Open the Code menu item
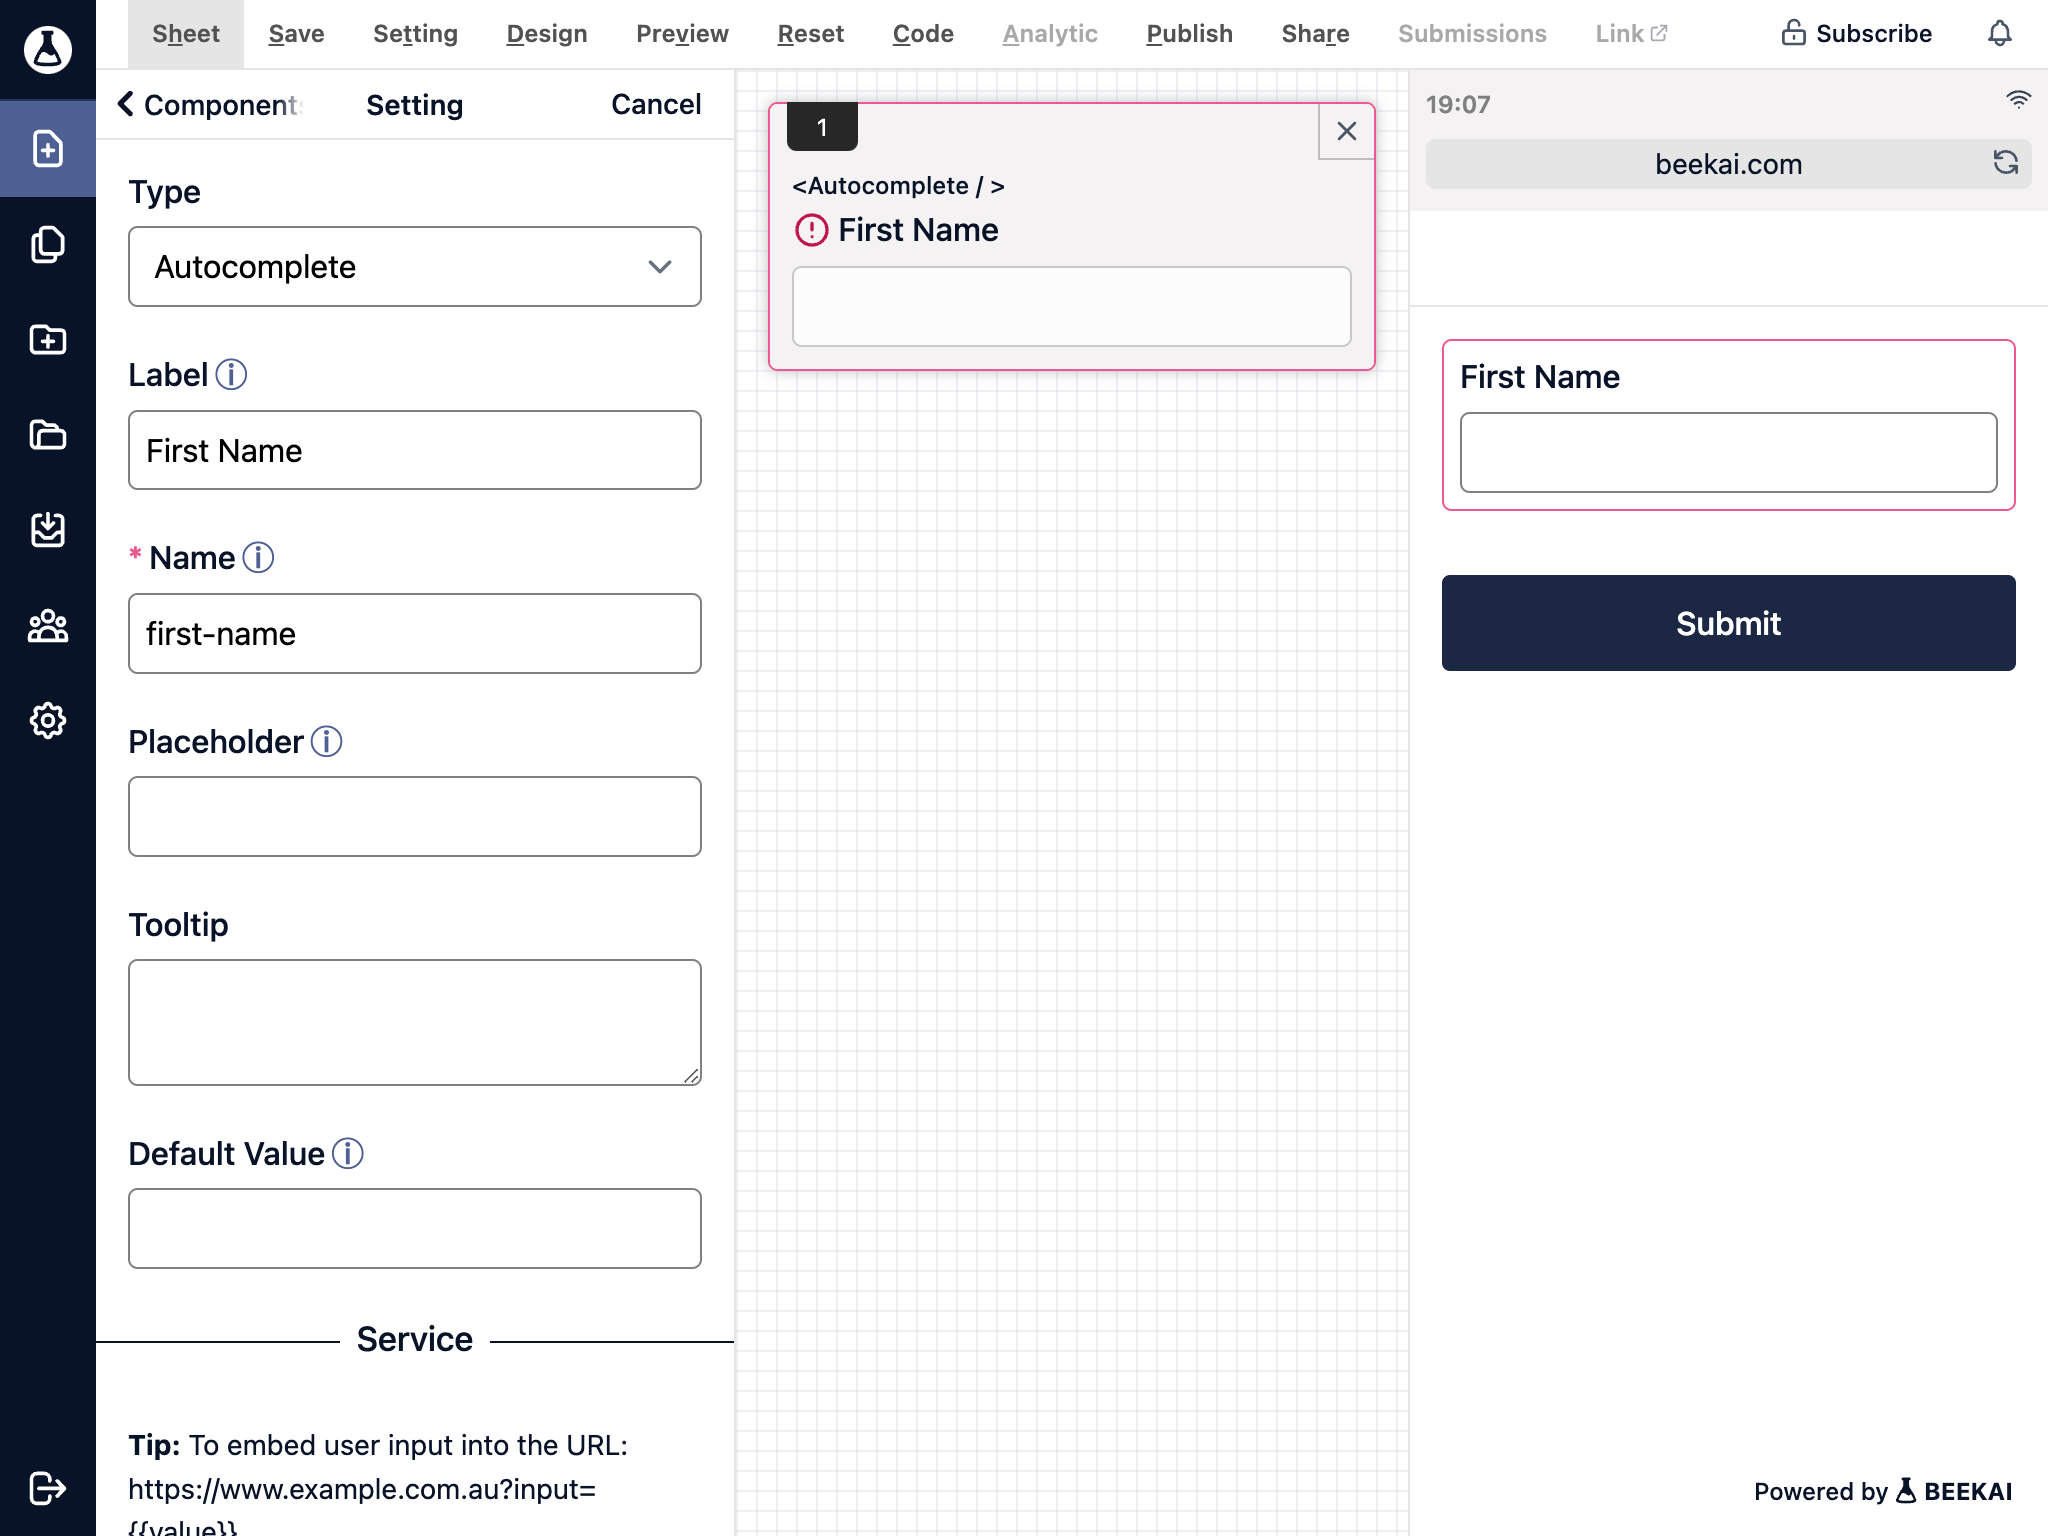This screenshot has width=2048, height=1536. pos(923,34)
